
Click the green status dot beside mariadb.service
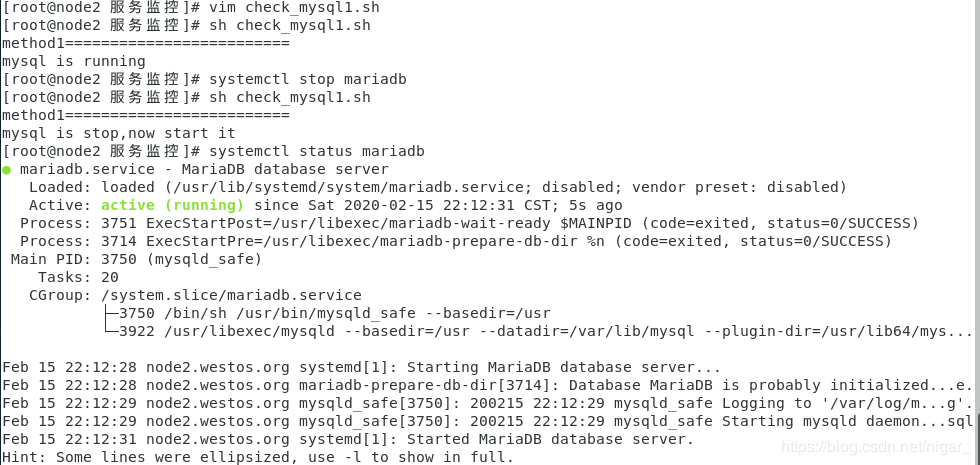coord(7,170)
